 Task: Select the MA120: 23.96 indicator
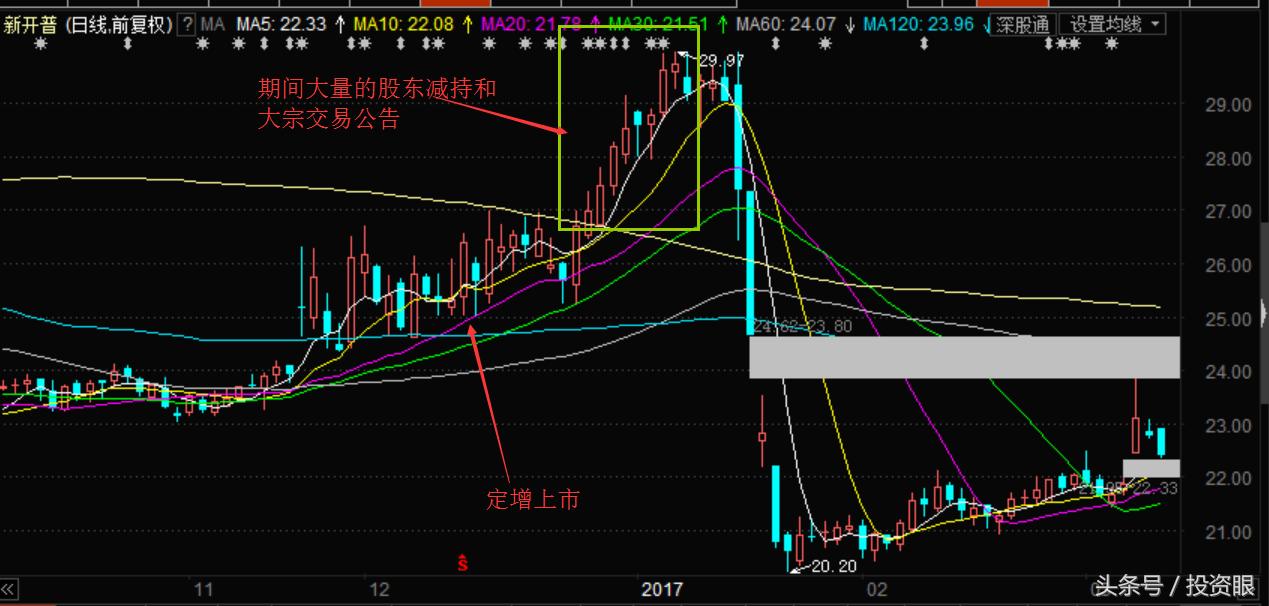919,24
